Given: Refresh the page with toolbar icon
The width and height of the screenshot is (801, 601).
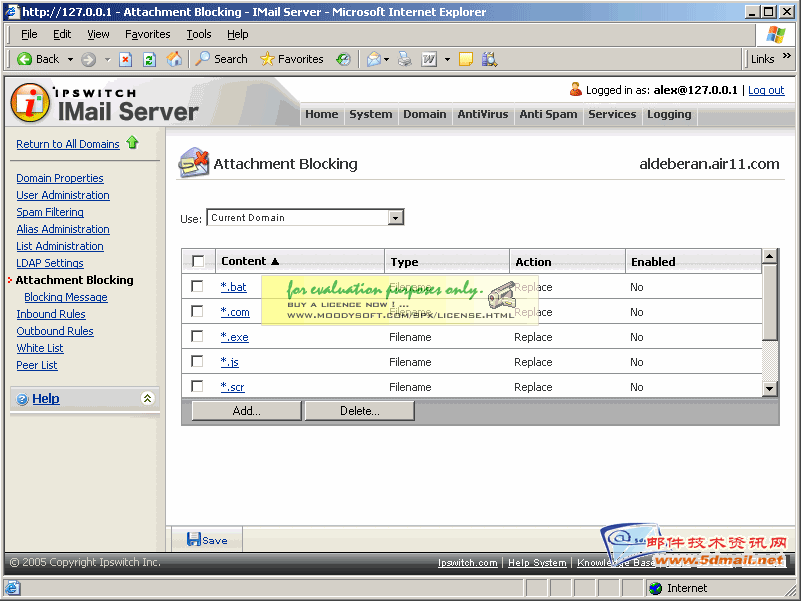Looking at the screenshot, I should (x=149, y=59).
